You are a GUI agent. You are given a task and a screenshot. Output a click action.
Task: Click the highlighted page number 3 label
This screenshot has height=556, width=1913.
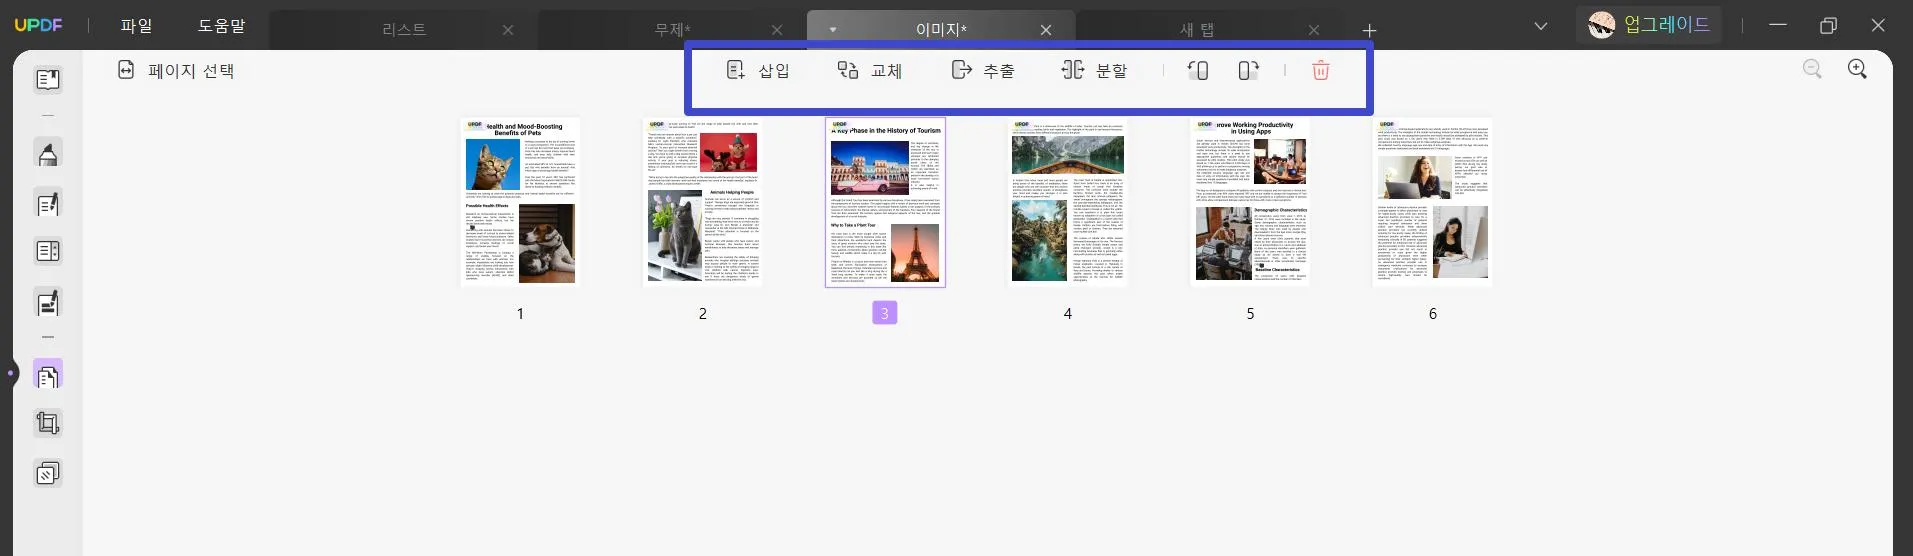pos(884,313)
